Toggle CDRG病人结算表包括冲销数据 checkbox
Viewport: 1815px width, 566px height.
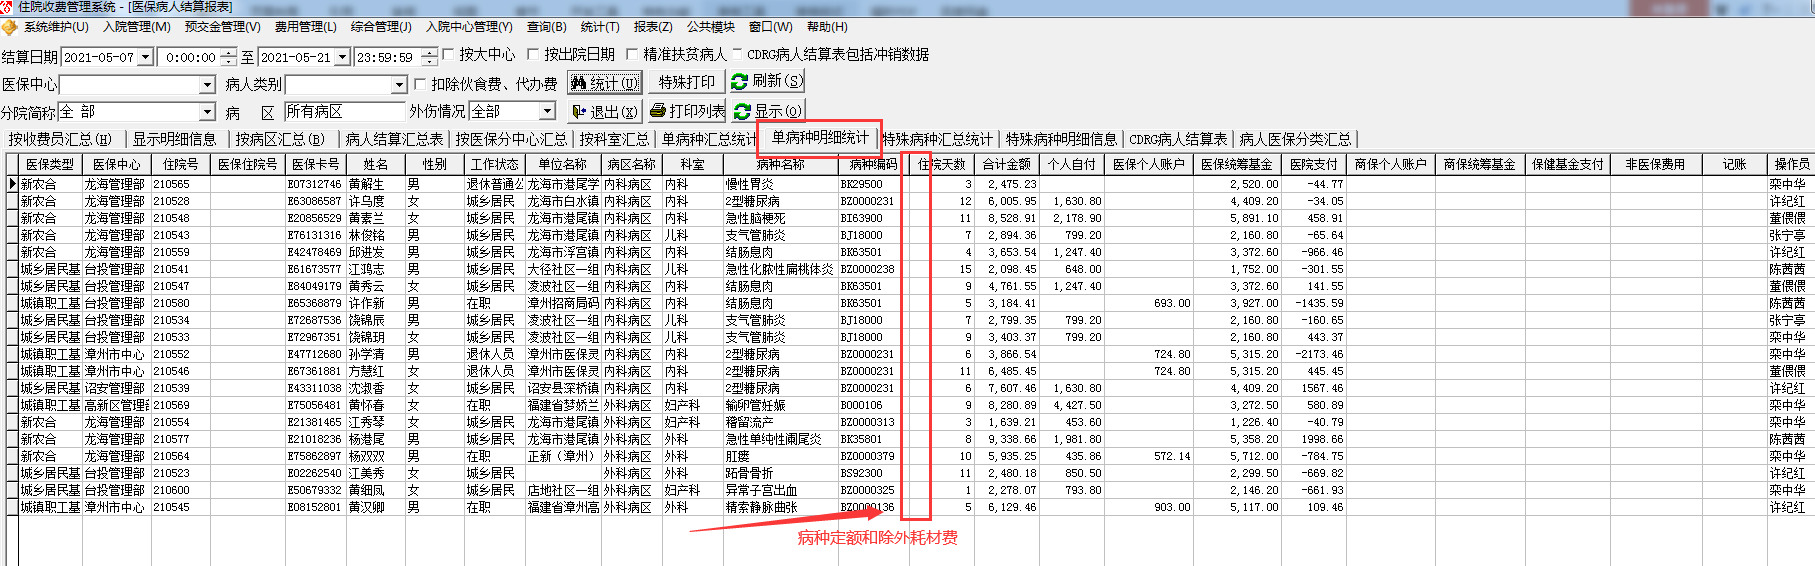(x=738, y=54)
